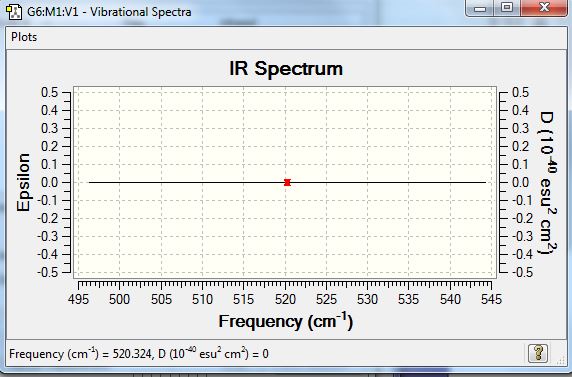Minimize the Vibrational Spectra window
Screen dimensions: 572x377
(x=479, y=8)
